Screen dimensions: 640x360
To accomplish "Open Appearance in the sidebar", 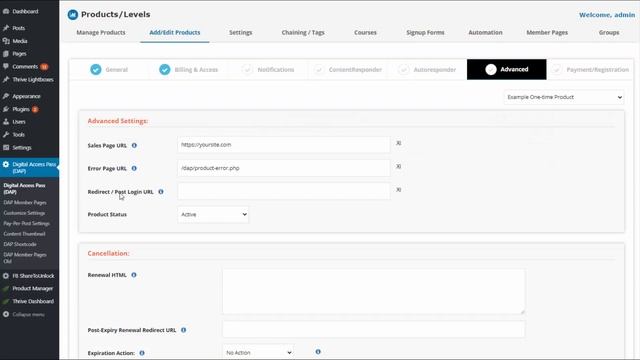I will click(x=26, y=96).
